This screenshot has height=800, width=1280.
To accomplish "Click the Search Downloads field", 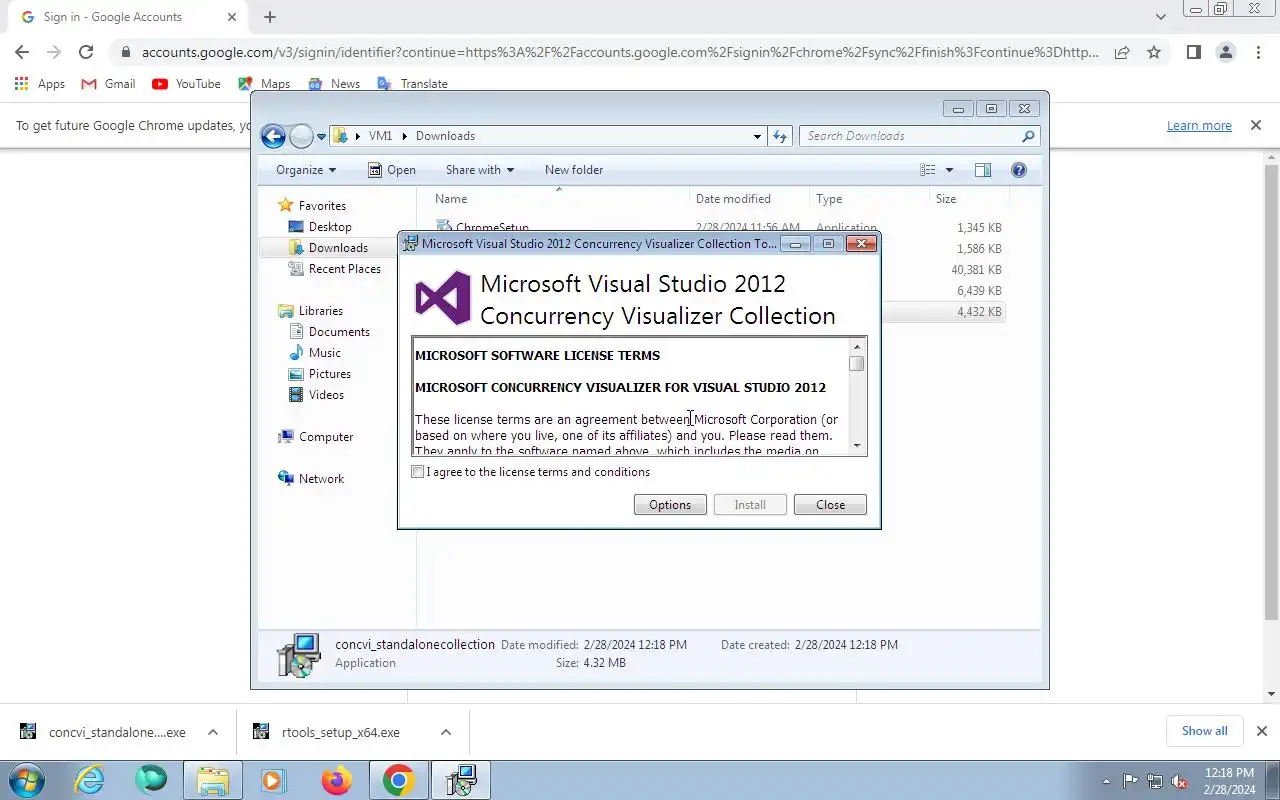I will [910, 136].
